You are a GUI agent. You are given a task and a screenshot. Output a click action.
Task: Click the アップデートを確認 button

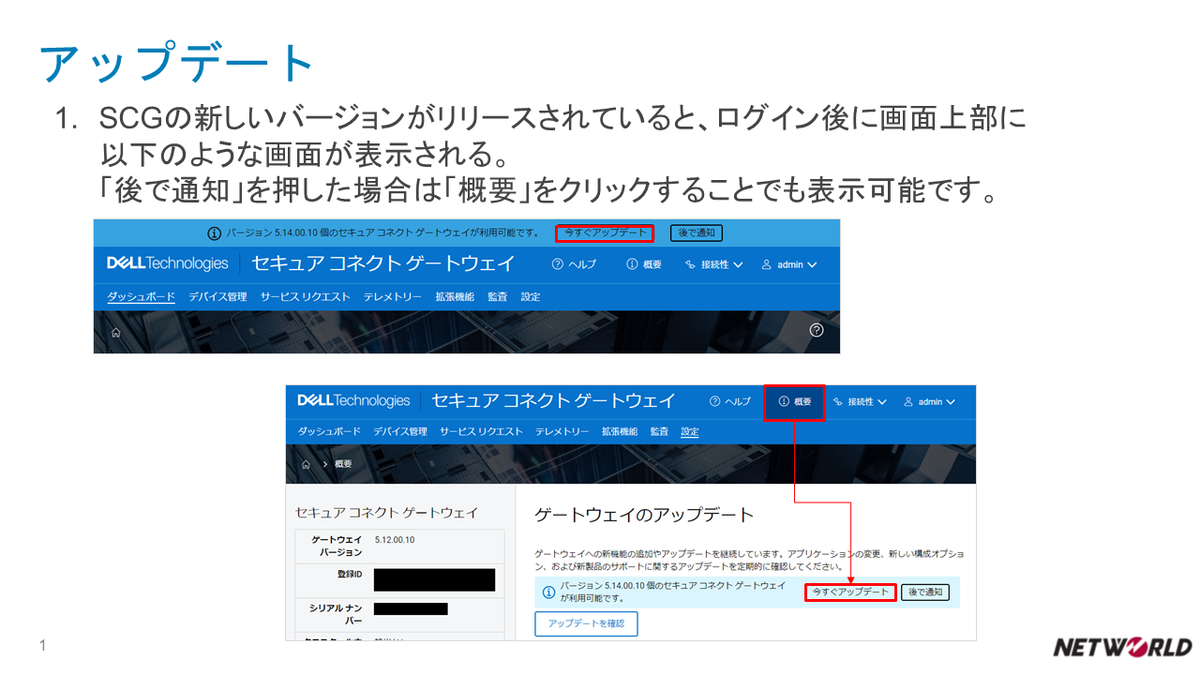click(x=586, y=623)
